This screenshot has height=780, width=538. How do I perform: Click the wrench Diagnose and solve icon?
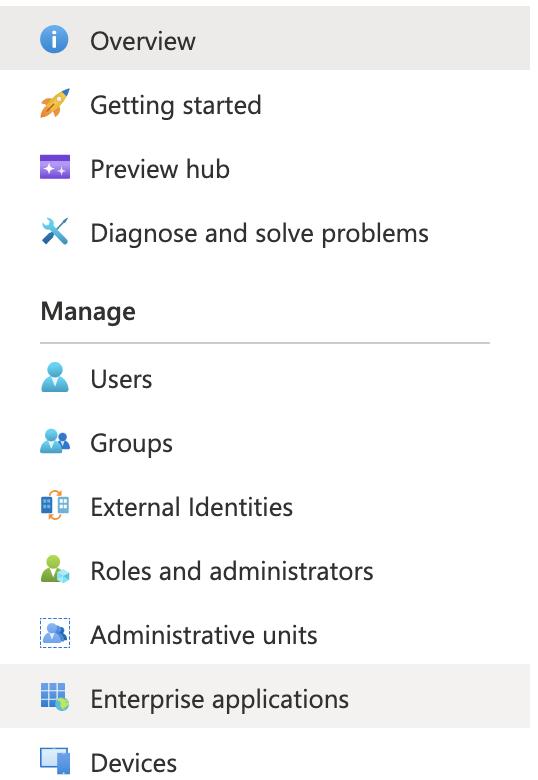(x=55, y=231)
